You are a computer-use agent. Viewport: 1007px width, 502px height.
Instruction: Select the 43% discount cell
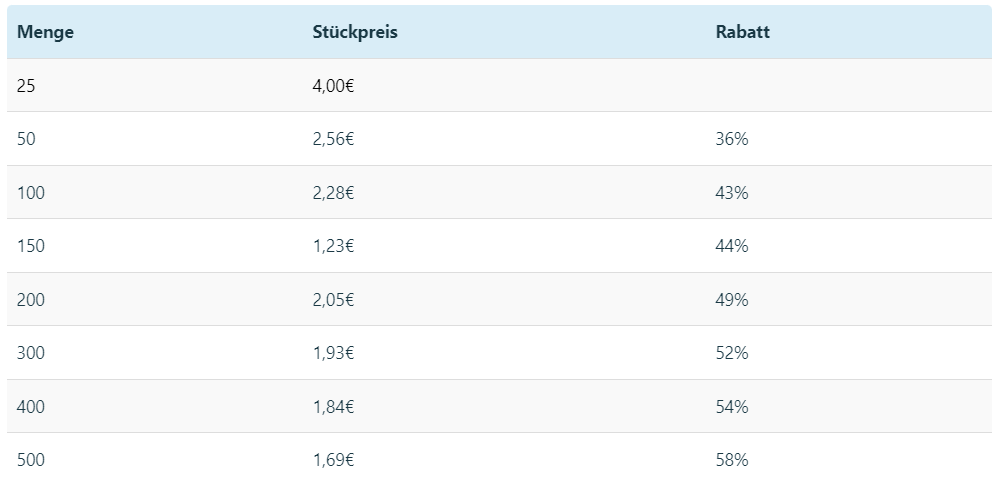[x=732, y=193]
